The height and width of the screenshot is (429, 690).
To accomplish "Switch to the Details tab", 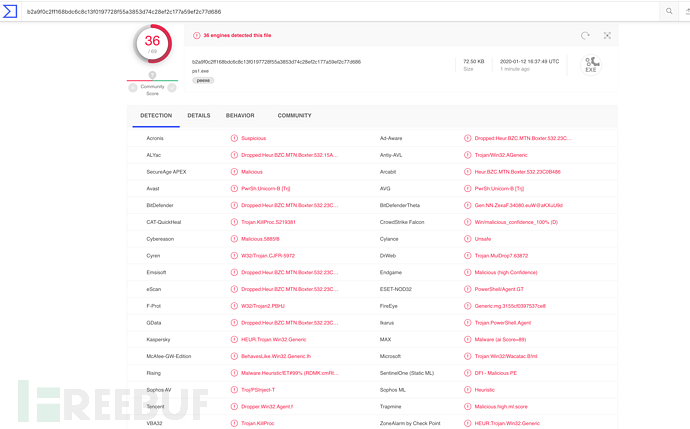I will click(x=199, y=116).
